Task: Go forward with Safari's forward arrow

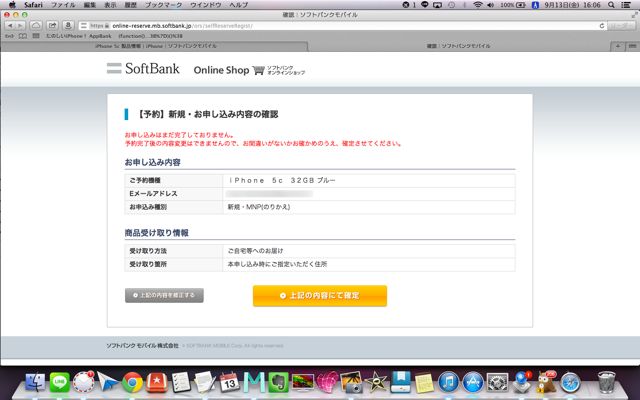Action: click(x=20, y=25)
